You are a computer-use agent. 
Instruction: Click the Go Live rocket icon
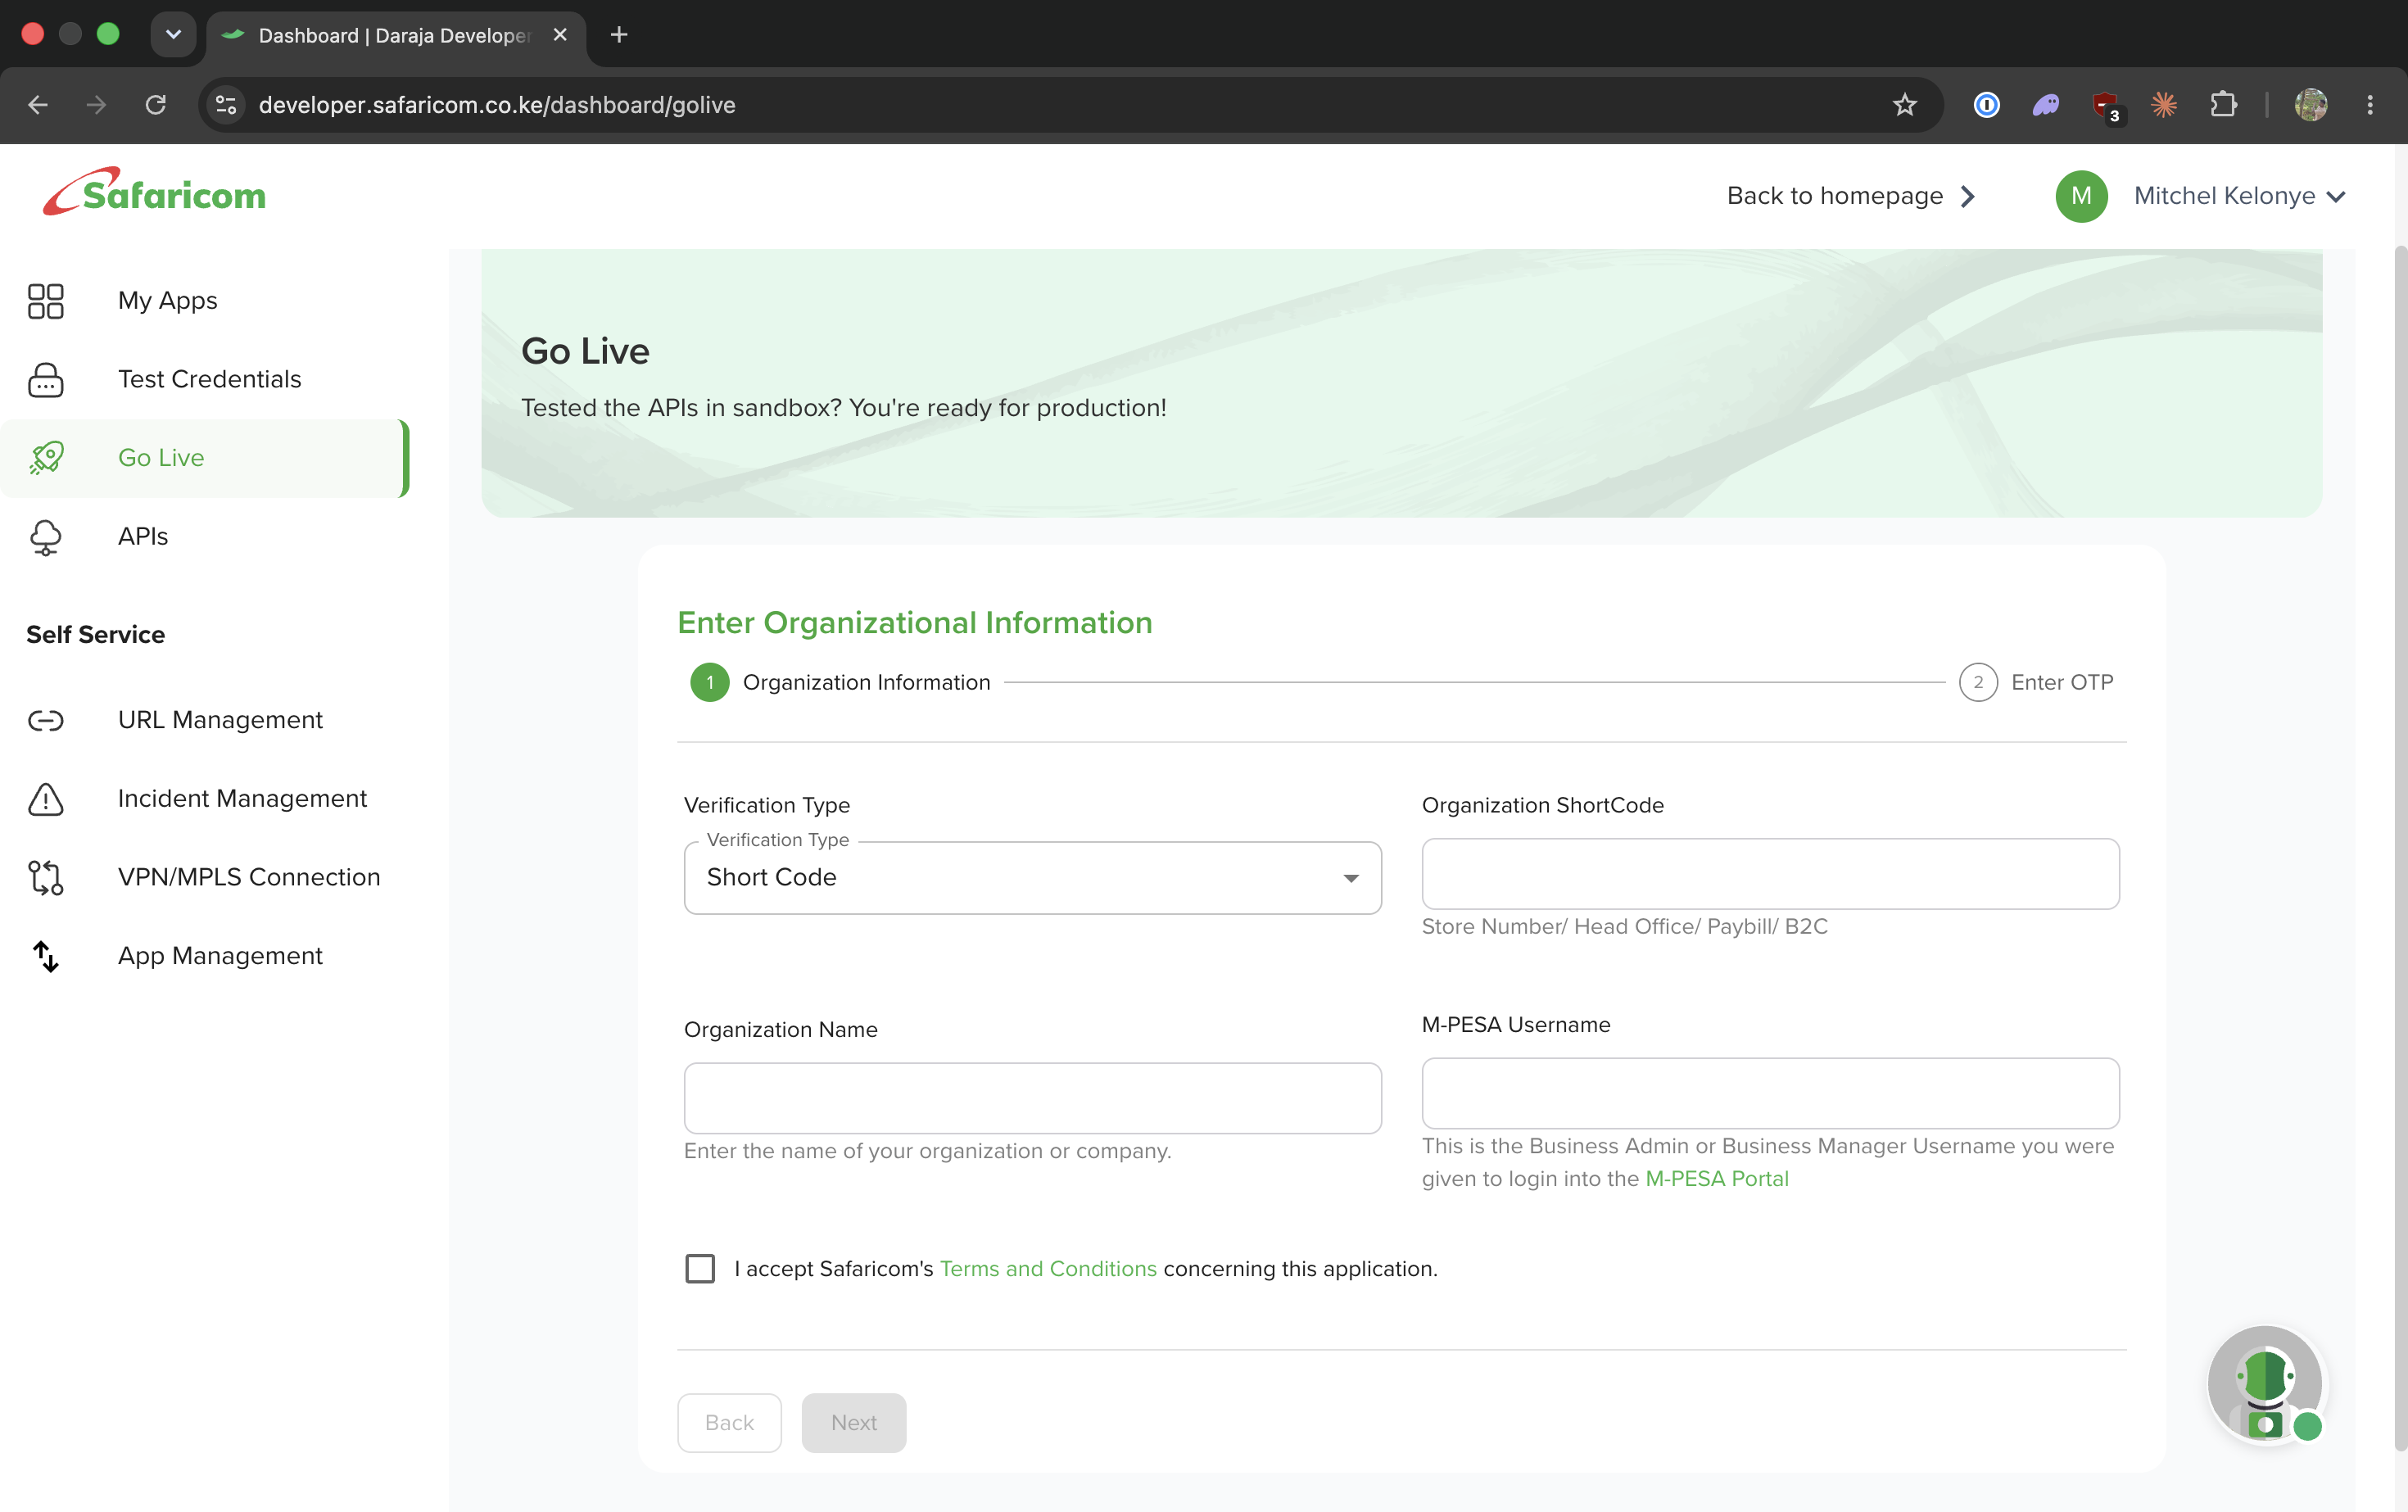pos(46,458)
